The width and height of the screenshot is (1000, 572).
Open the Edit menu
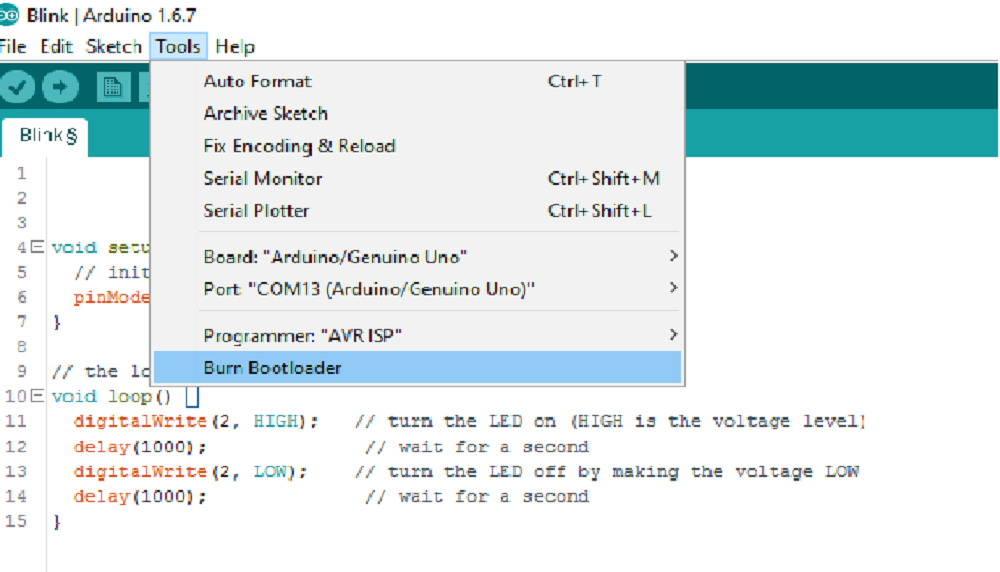[x=56, y=47]
